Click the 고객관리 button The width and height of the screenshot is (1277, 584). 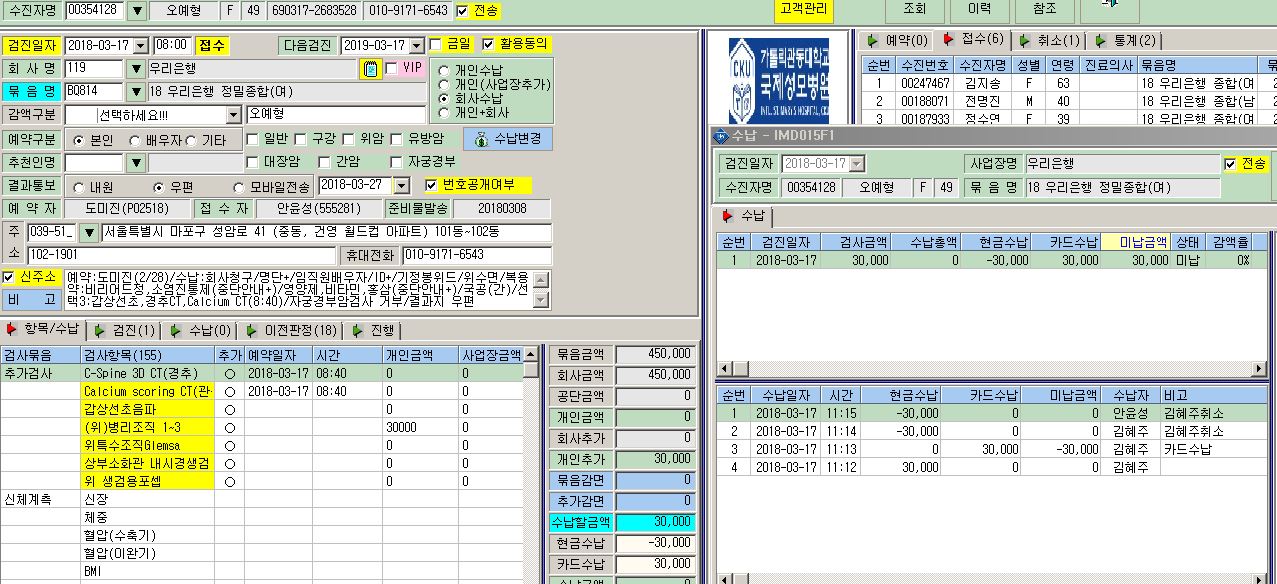[804, 9]
